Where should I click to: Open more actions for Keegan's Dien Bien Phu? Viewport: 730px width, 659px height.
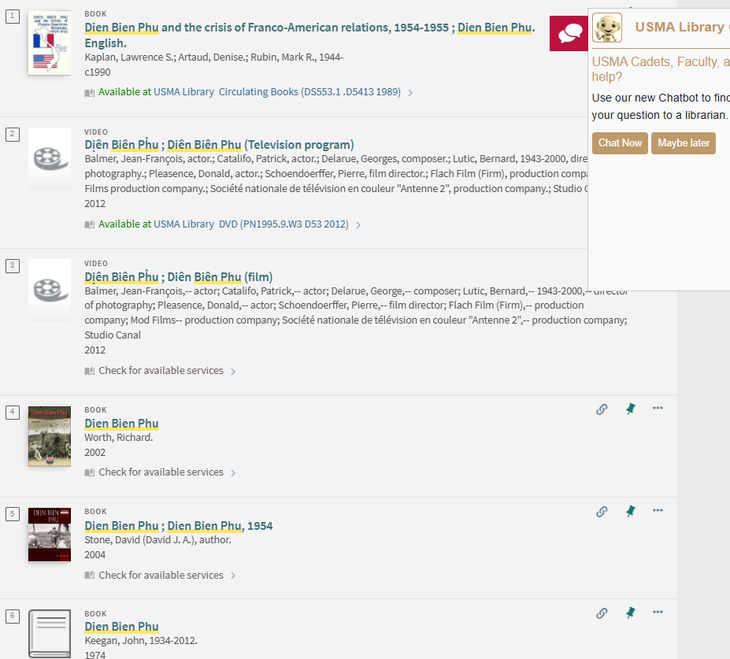click(657, 612)
